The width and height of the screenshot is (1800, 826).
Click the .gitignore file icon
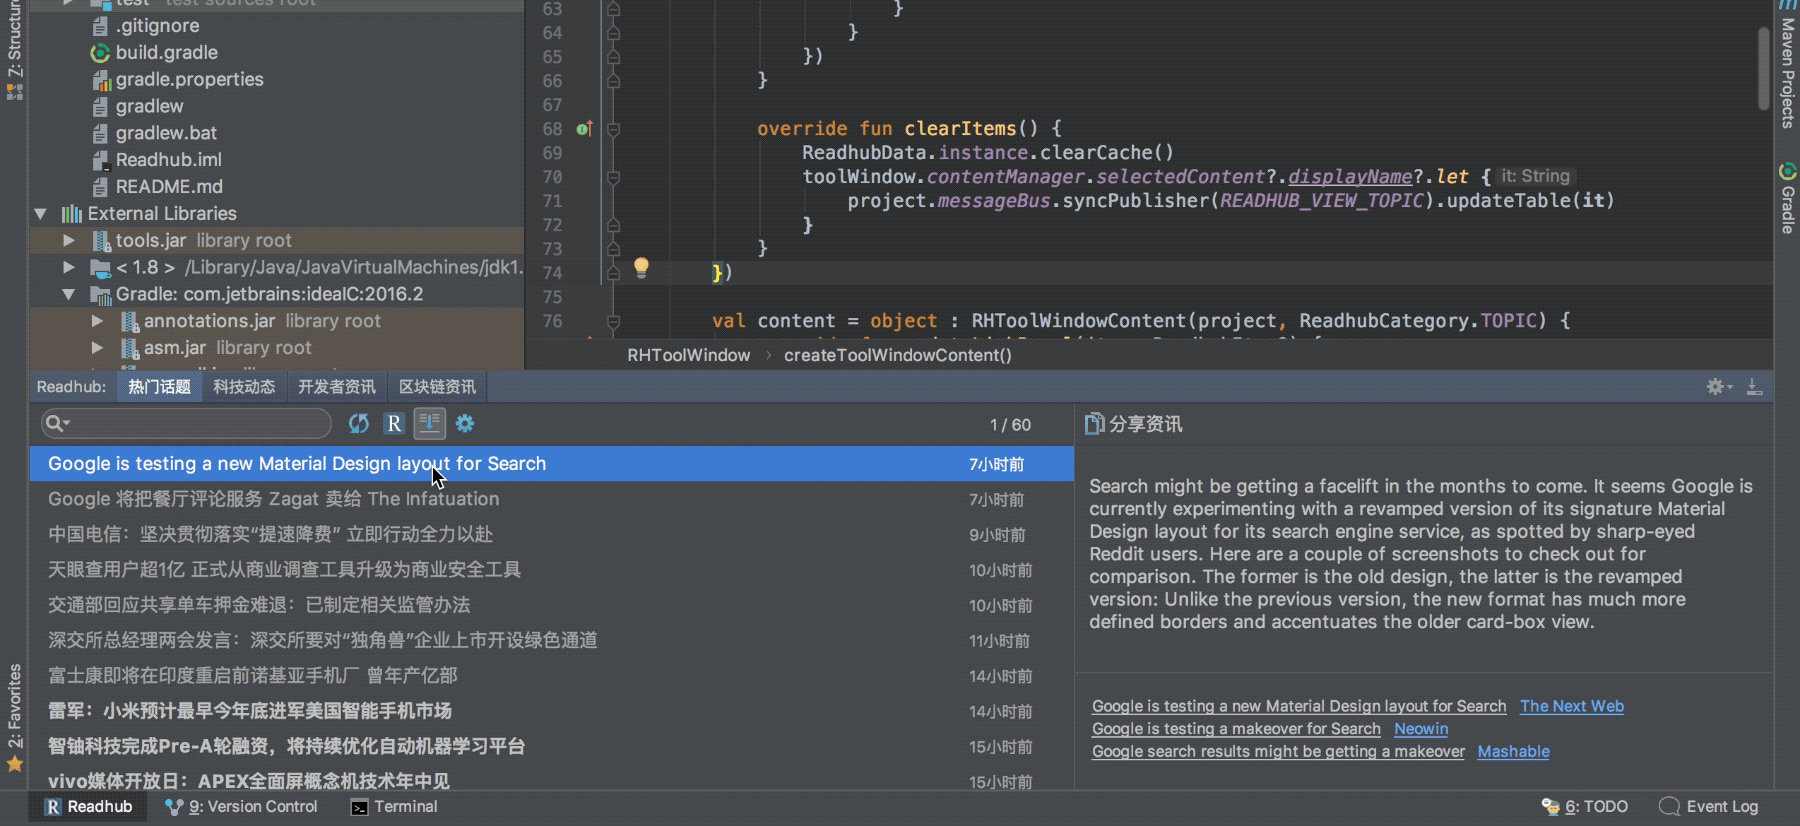(100, 26)
